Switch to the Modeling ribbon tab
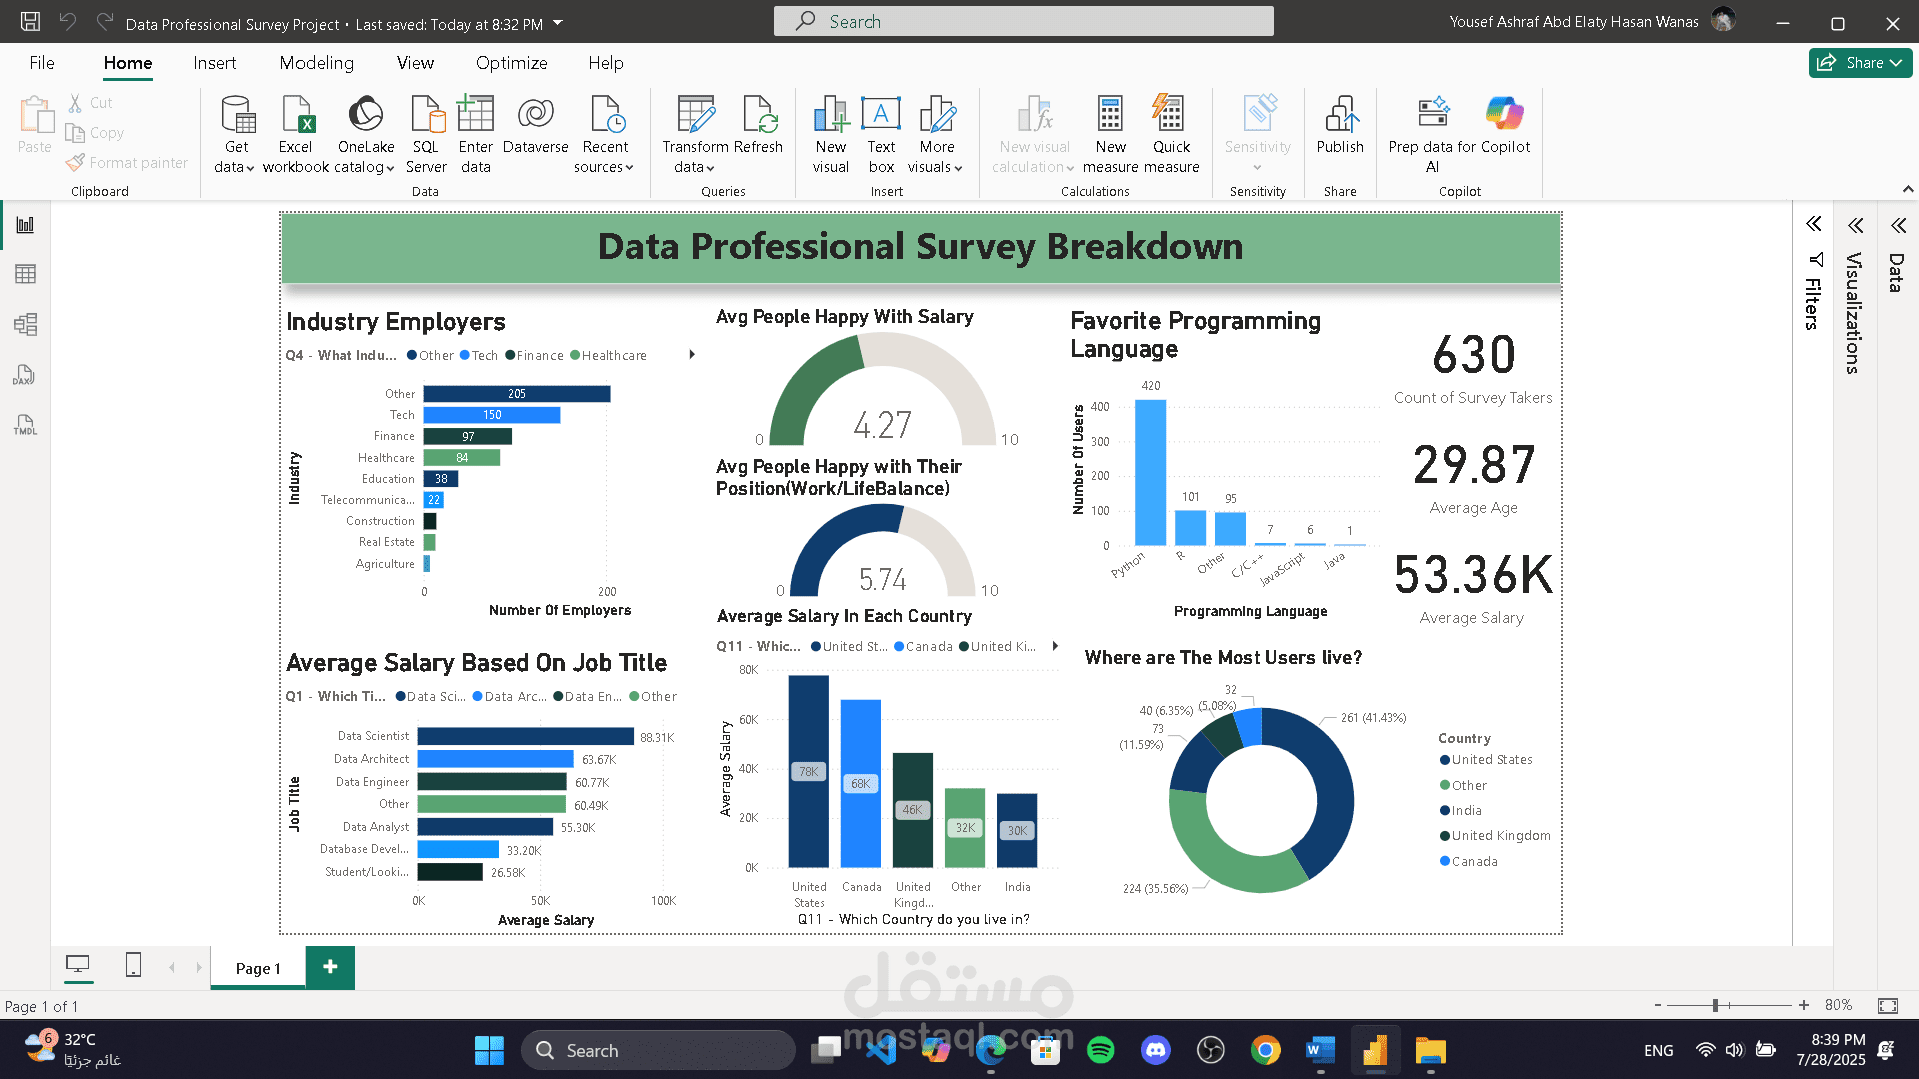This screenshot has height=1079, width=1919. coord(316,63)
